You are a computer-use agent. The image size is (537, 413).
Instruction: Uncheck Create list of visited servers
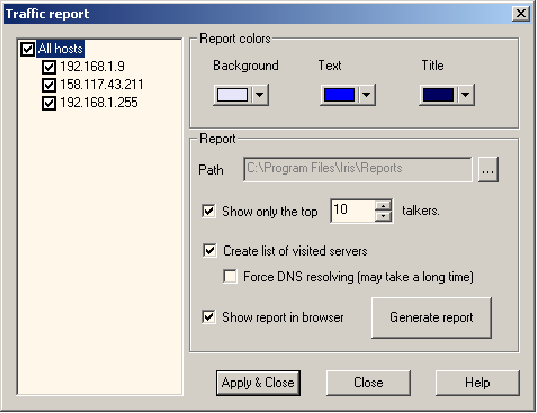point(210,250)
